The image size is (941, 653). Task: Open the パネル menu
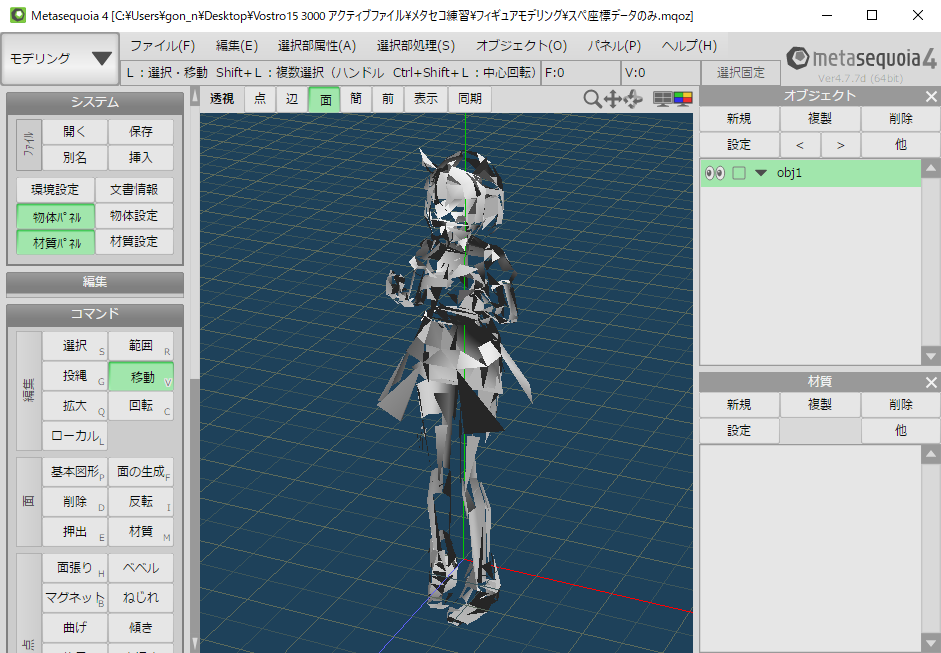(613, 45)
